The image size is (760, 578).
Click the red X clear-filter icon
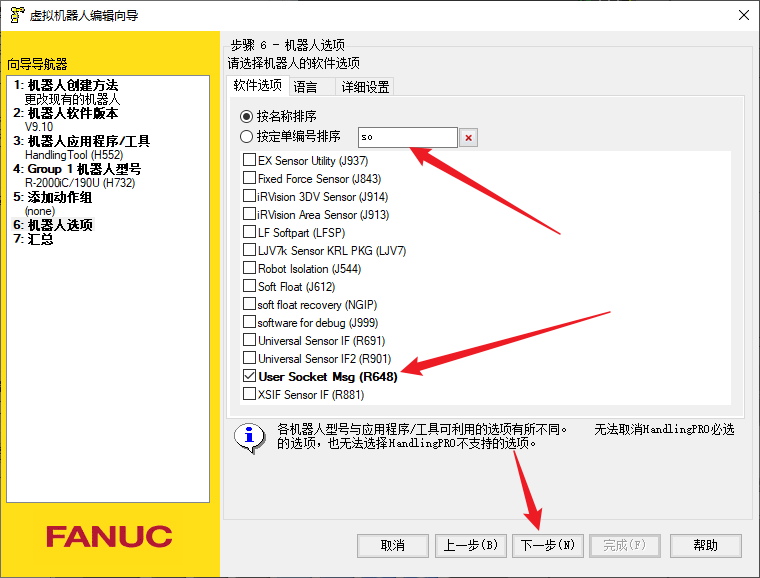coord(468,138)
